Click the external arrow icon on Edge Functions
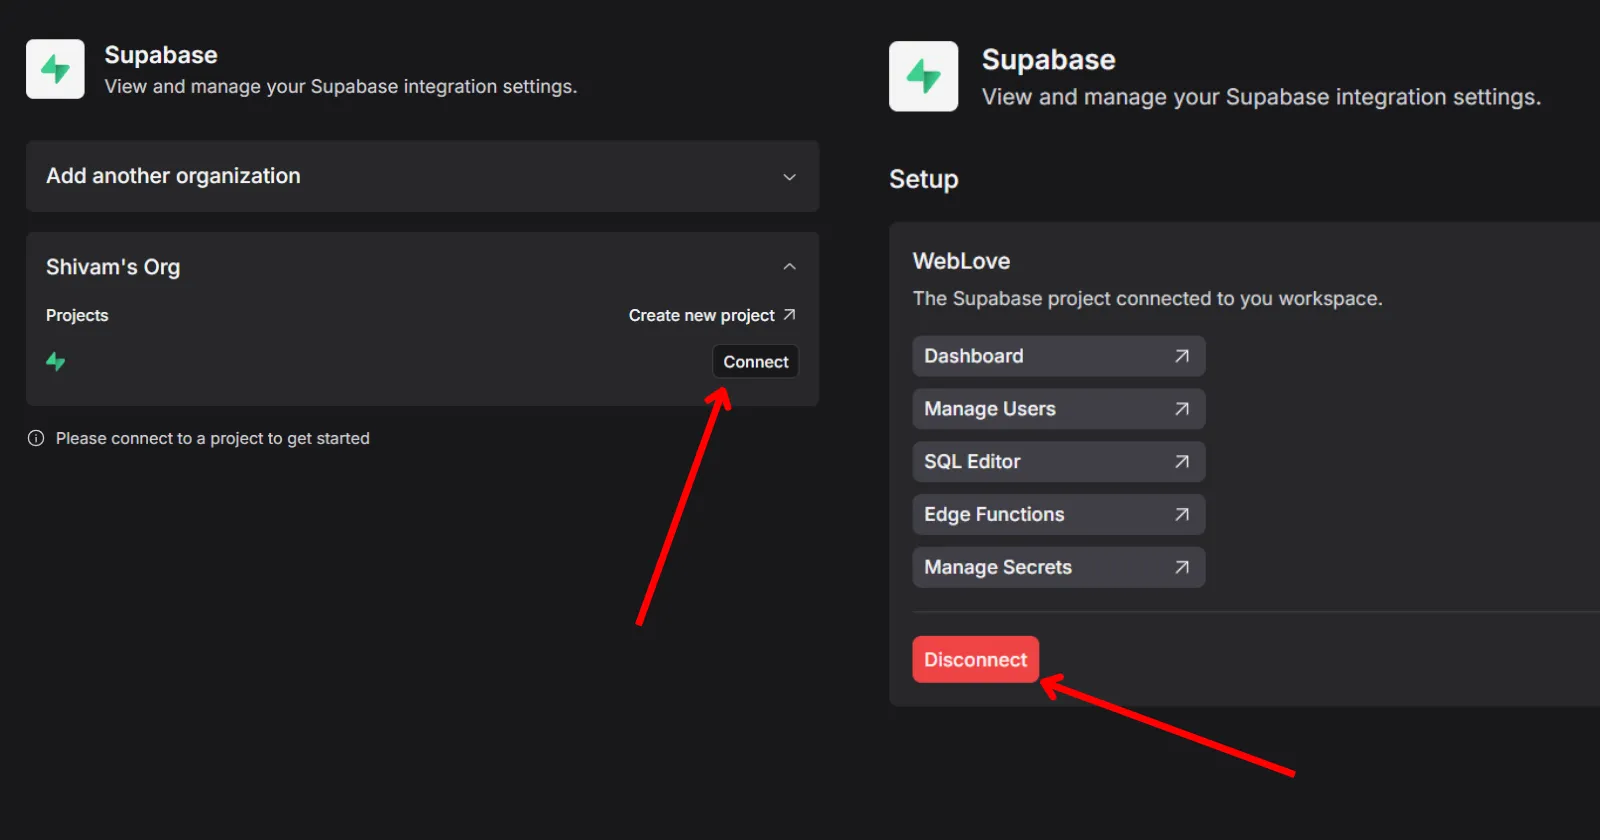This screenshot has height=840, width=1600. 1182,514
